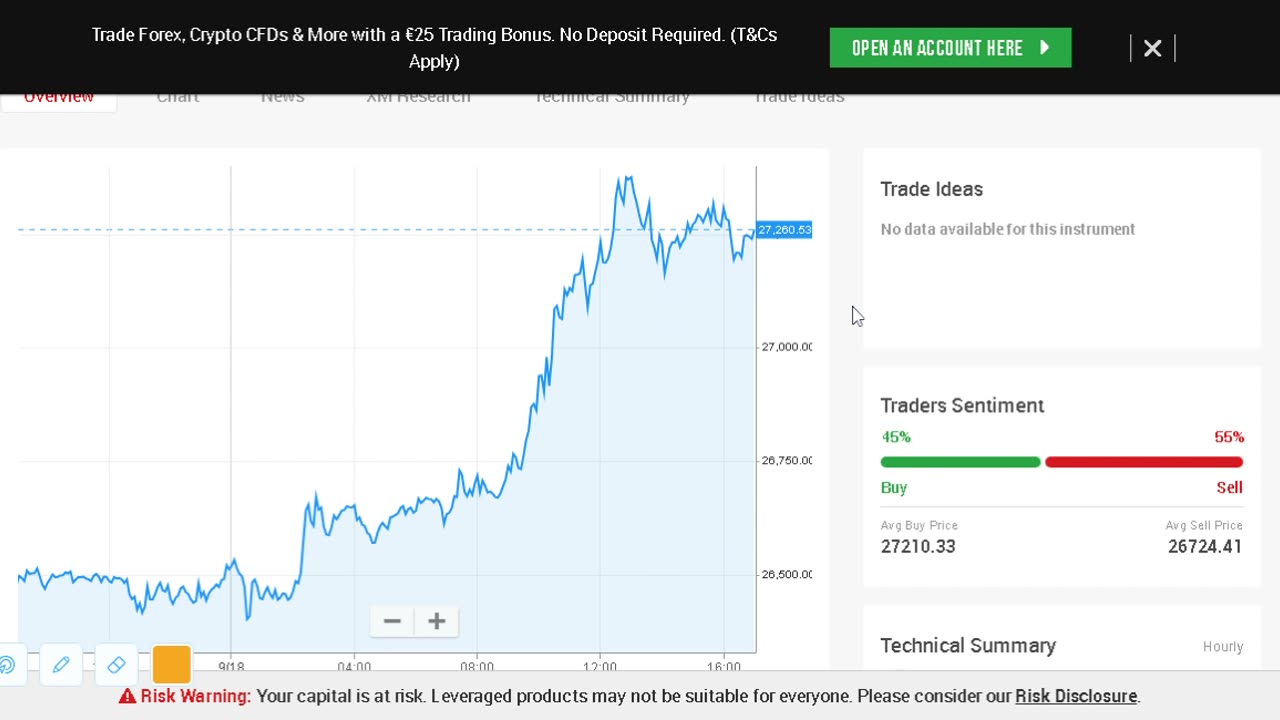
Task: Switch to the Chart tab
Action: click(178, 97)
